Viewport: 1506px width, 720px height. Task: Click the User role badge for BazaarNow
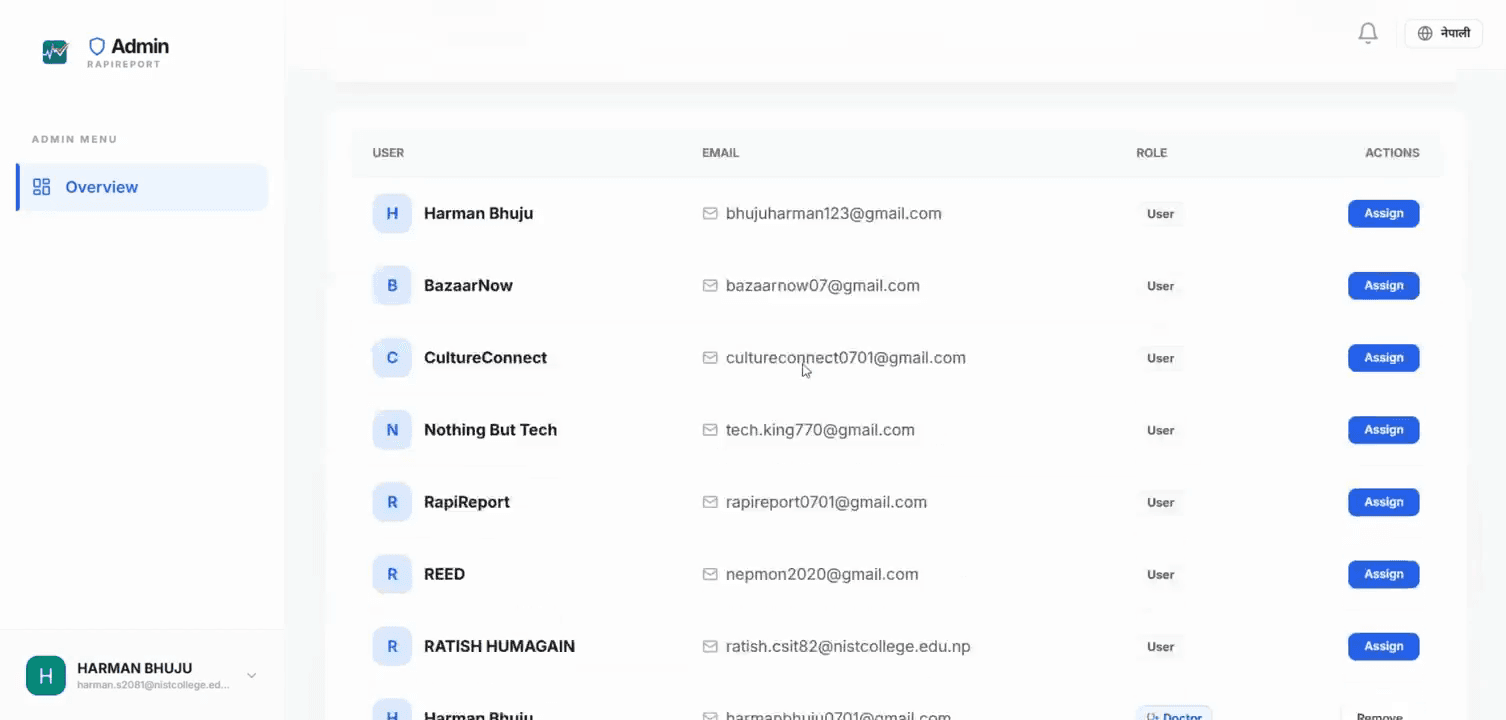1160,286
